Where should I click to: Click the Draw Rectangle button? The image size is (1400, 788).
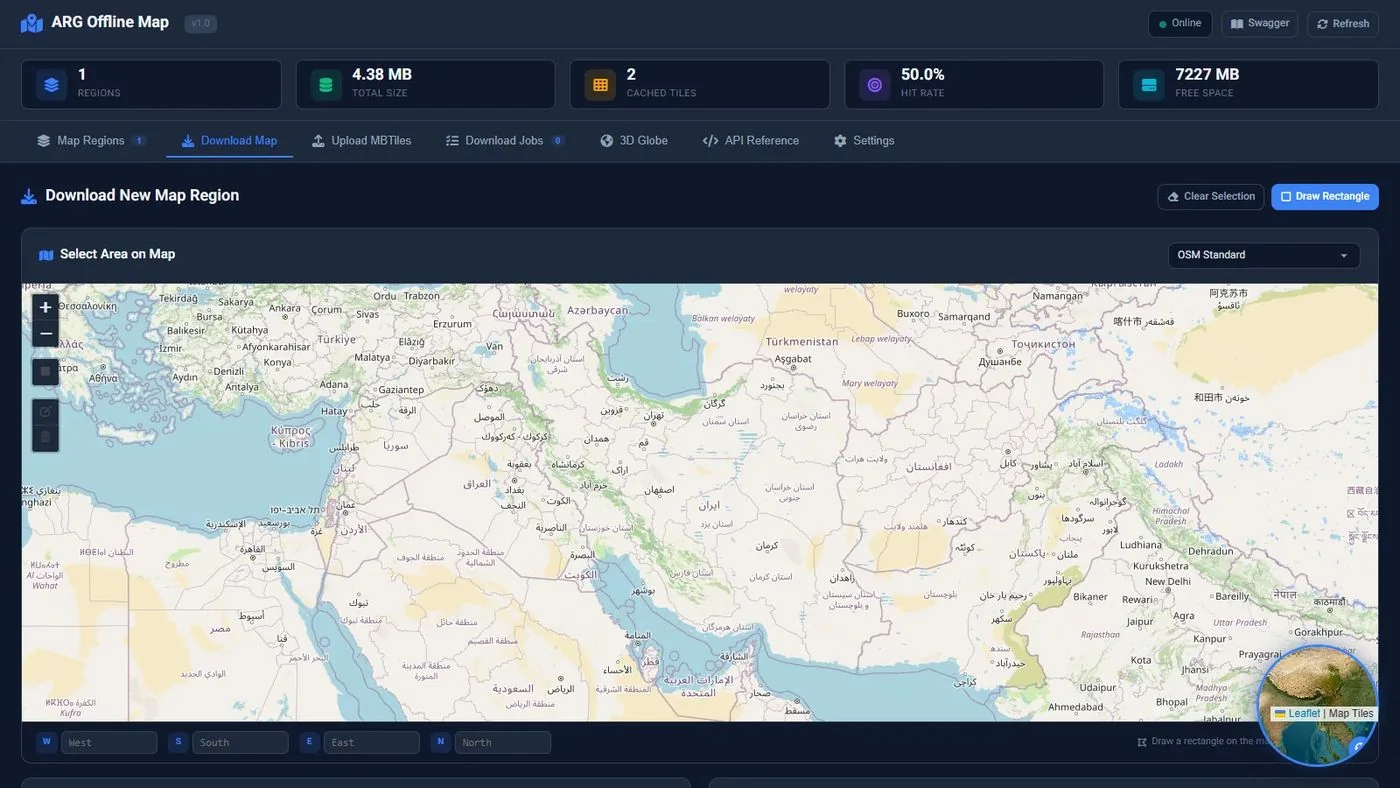[1325, 197]
